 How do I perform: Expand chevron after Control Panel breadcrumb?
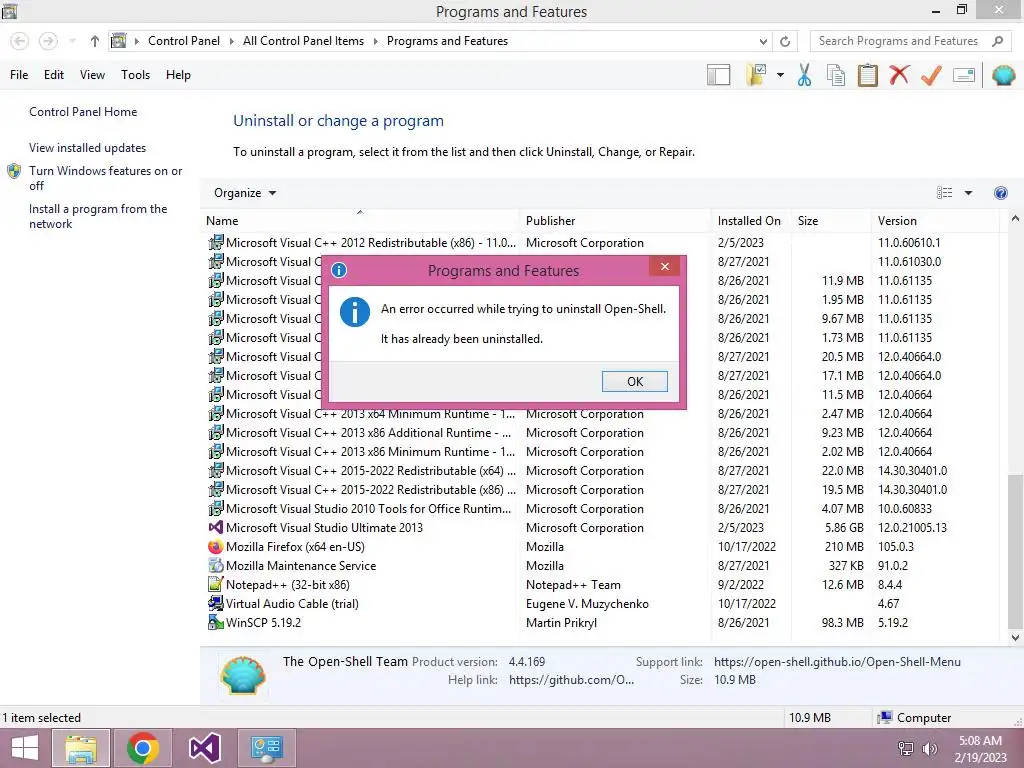click(x=231, y=41)
